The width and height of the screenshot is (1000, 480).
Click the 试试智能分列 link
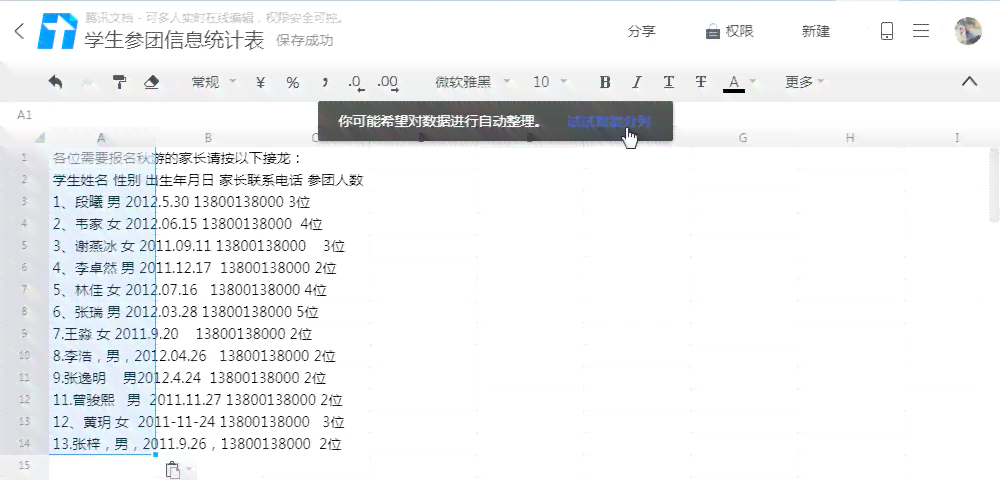[609, 121]
